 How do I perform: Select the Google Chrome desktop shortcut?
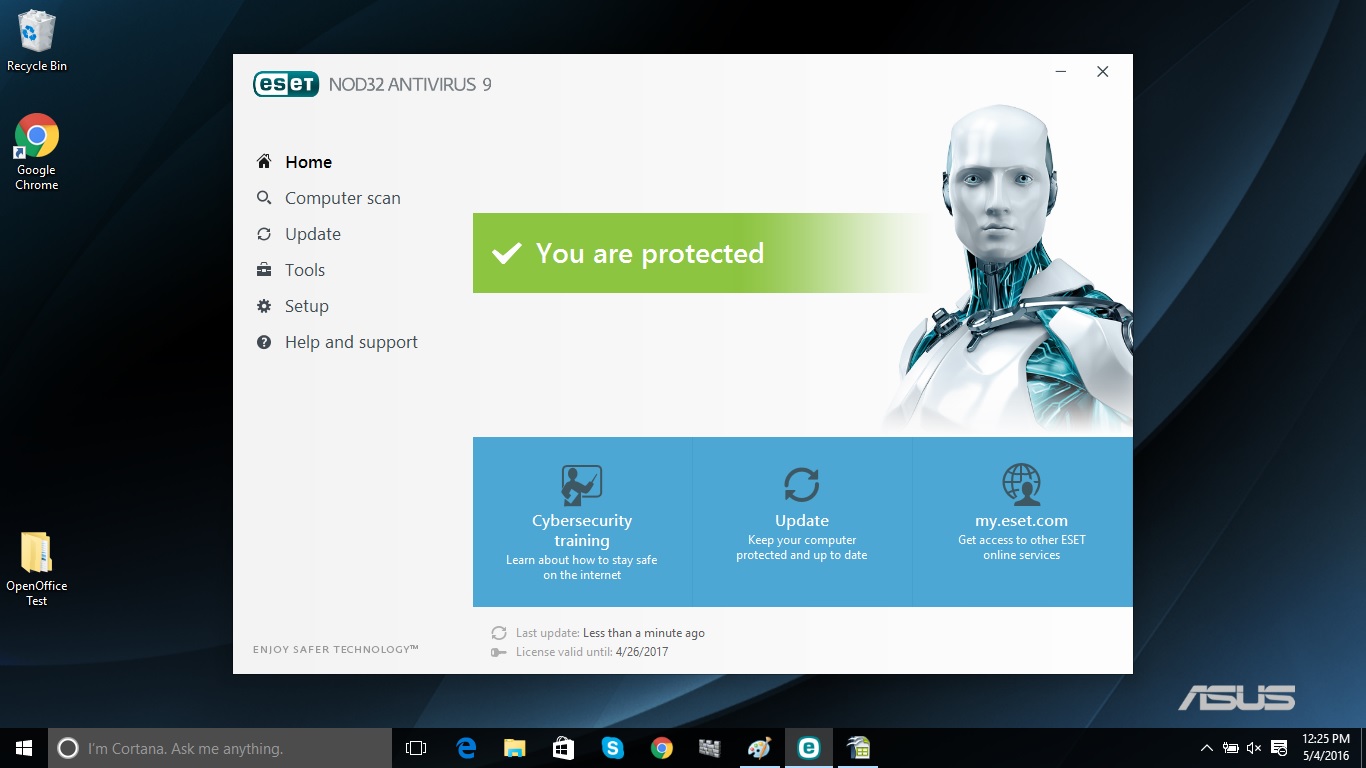(37, 152)
